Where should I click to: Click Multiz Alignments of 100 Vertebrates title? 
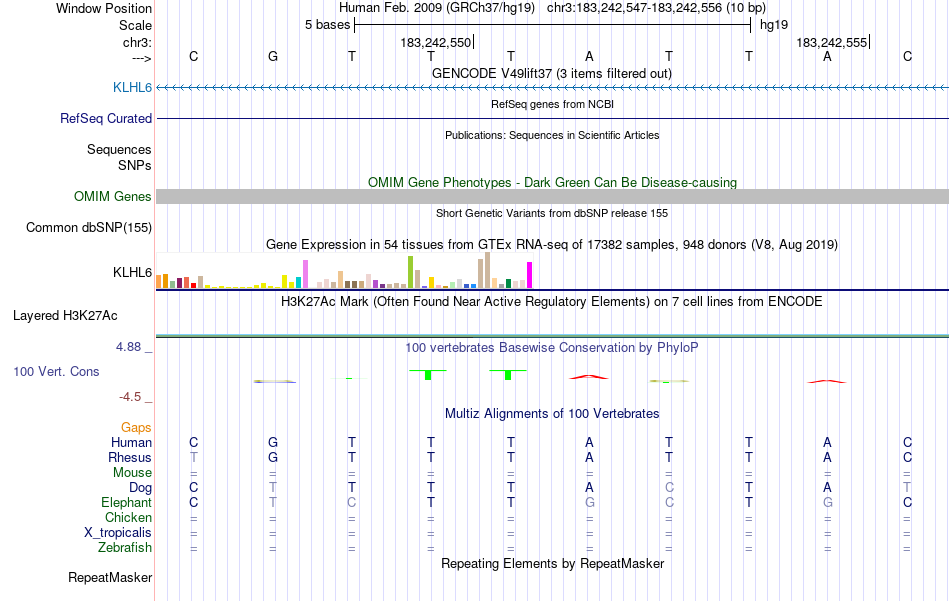pyautogui.click(x=552, y=413)
